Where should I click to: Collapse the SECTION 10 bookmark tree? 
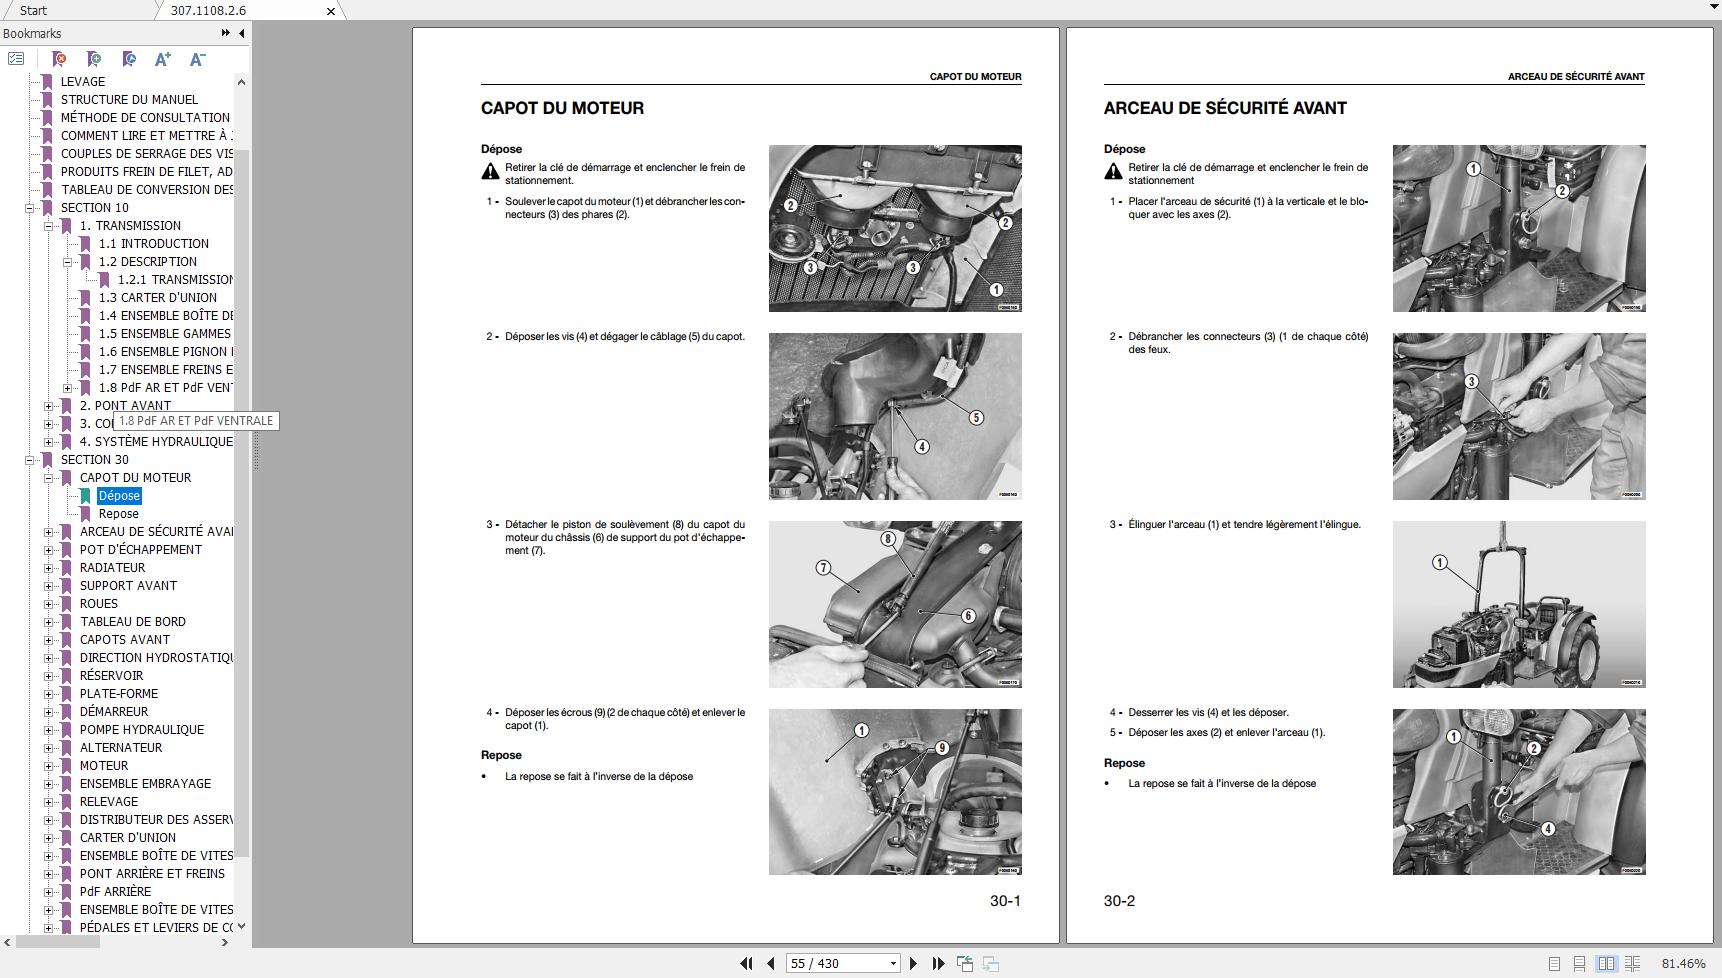[x=30, y=208]
